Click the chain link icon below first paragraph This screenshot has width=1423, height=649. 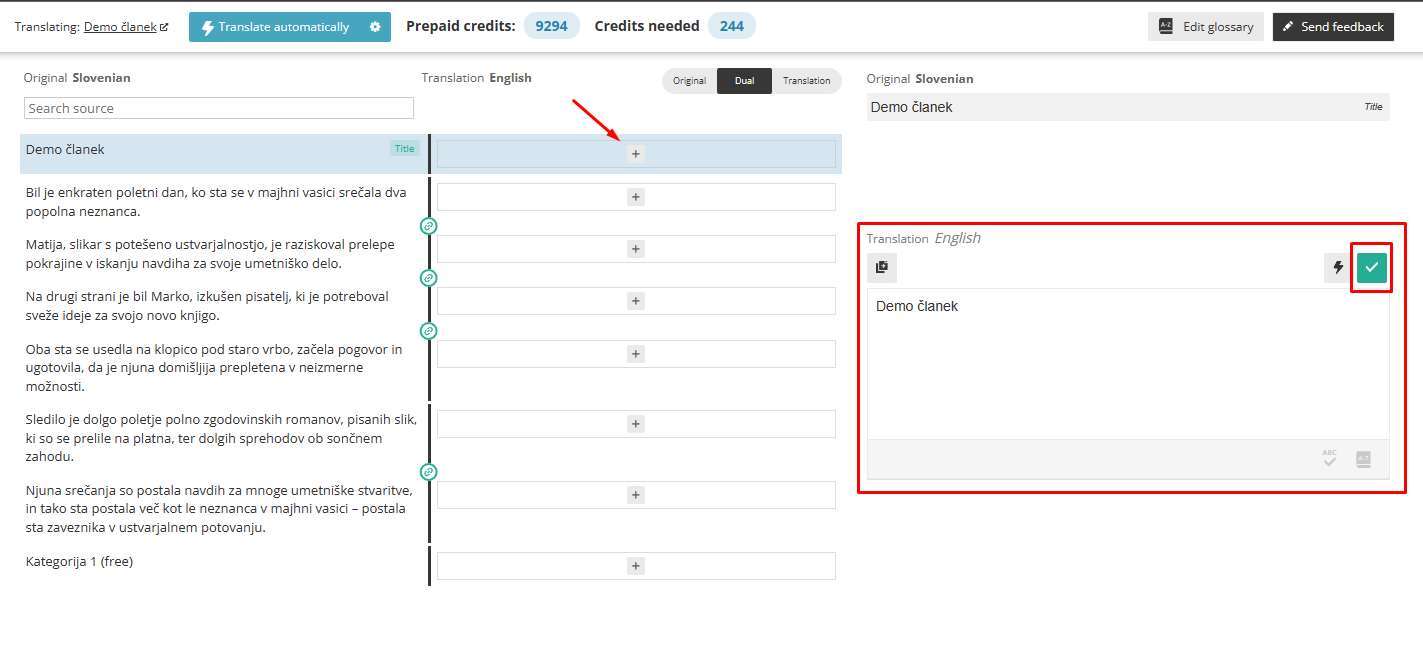428,226
